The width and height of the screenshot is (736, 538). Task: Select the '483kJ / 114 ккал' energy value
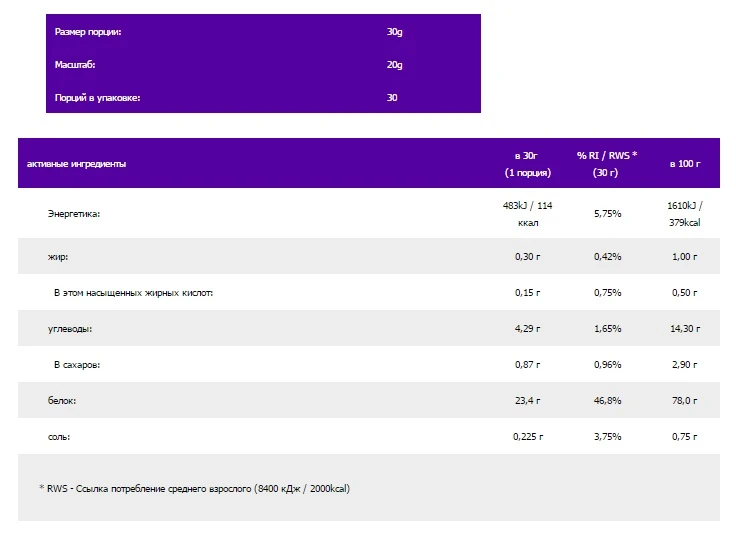(x=526, y=214)
